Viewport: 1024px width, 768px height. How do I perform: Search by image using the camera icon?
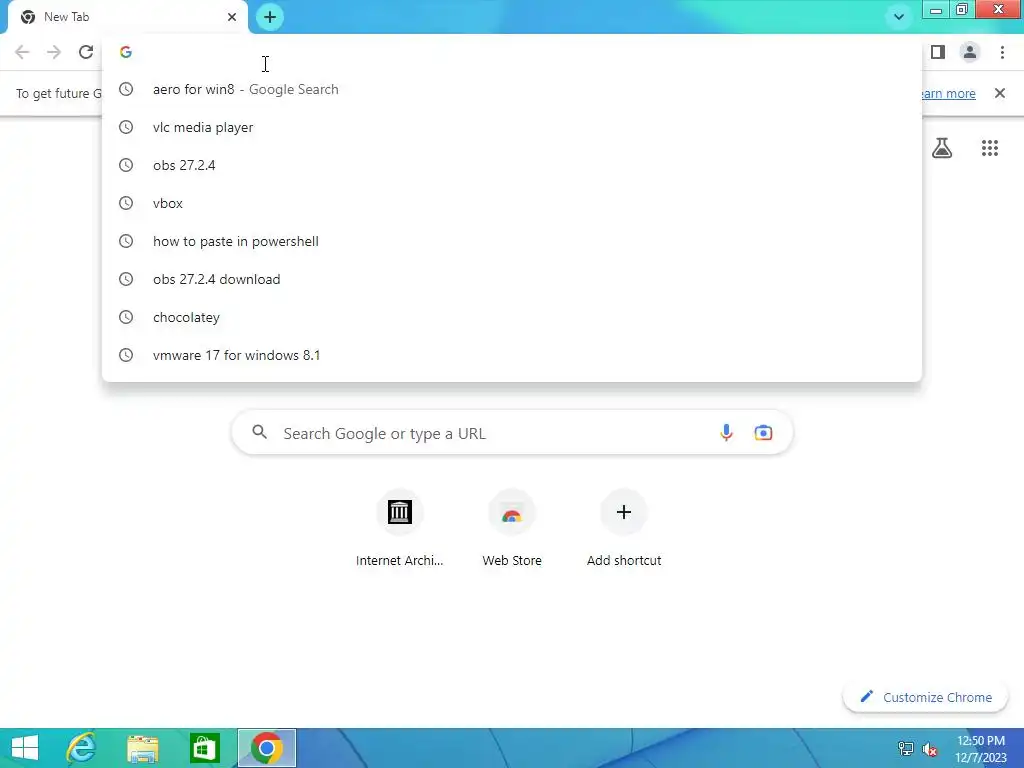[763, 432]
